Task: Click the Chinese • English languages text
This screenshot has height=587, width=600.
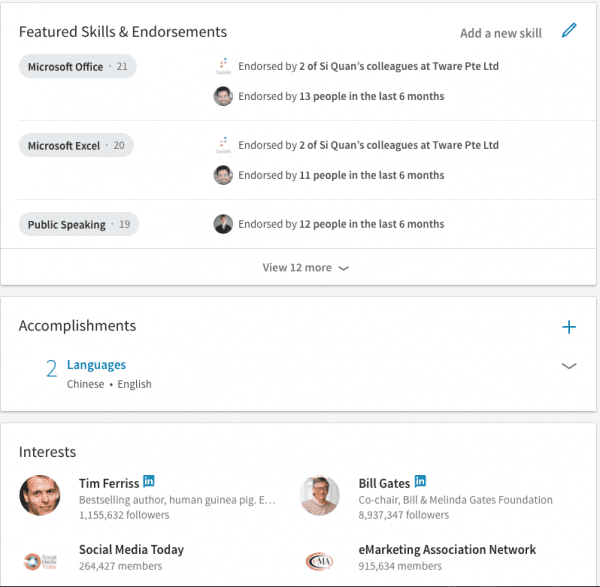Action: point(109,384)
